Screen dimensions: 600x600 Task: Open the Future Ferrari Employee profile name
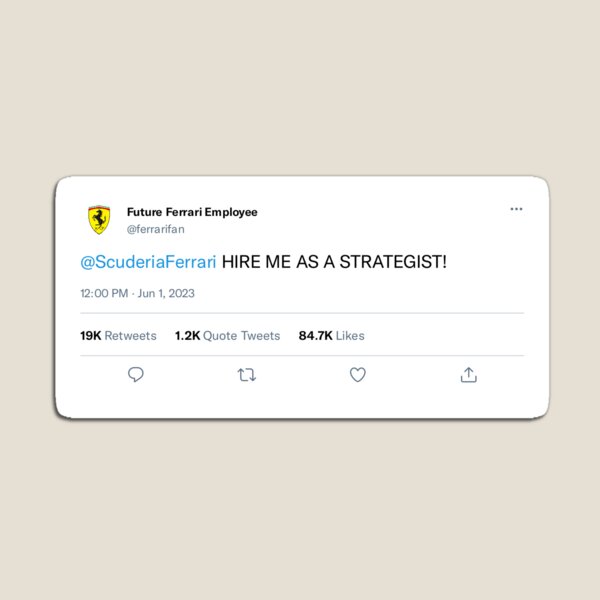pos(192,212)
